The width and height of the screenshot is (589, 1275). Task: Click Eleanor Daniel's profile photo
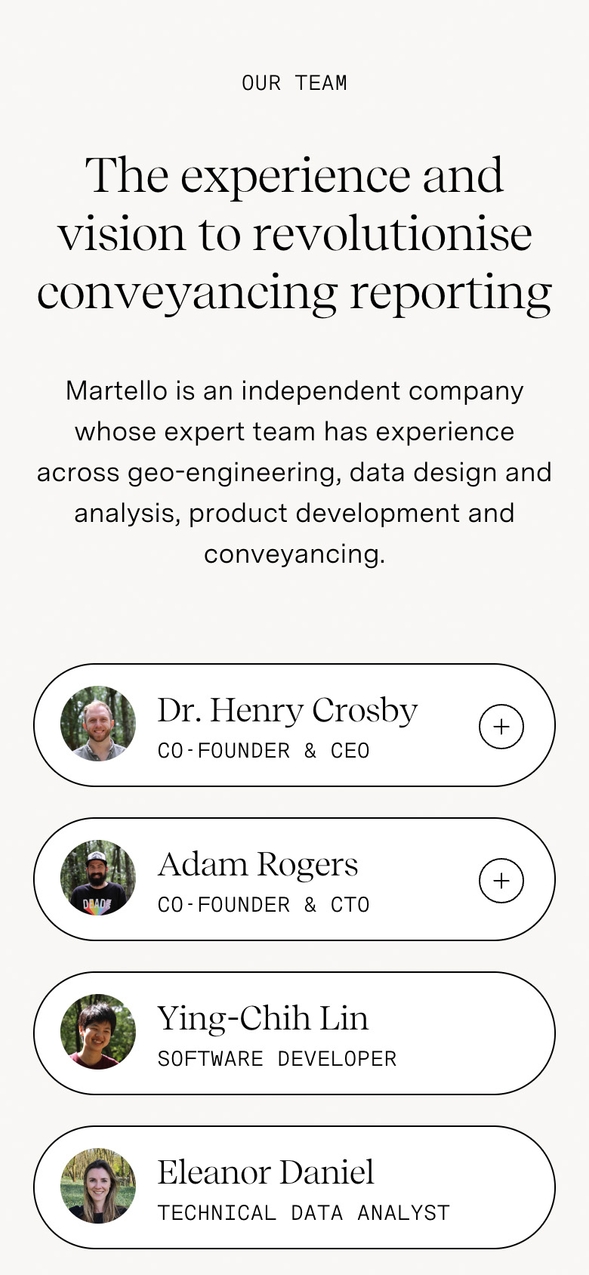click(98, 1186)
